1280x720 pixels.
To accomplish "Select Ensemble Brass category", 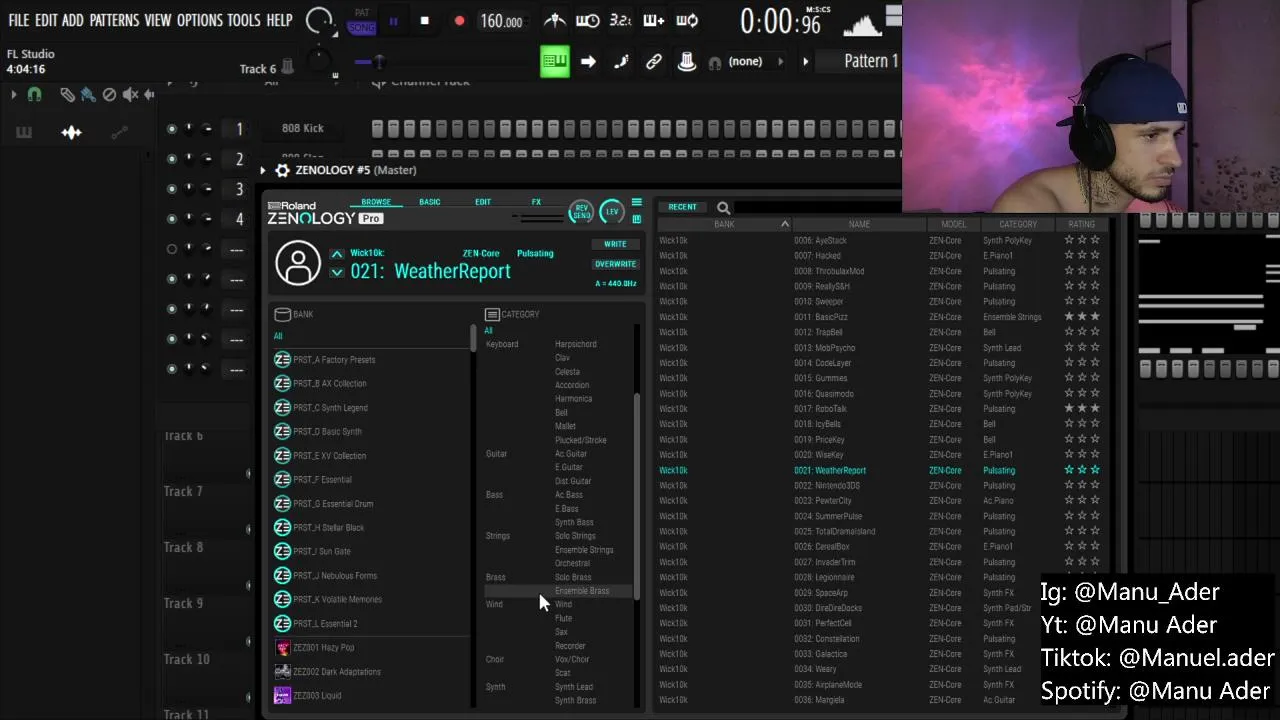I will pos(582,591).
